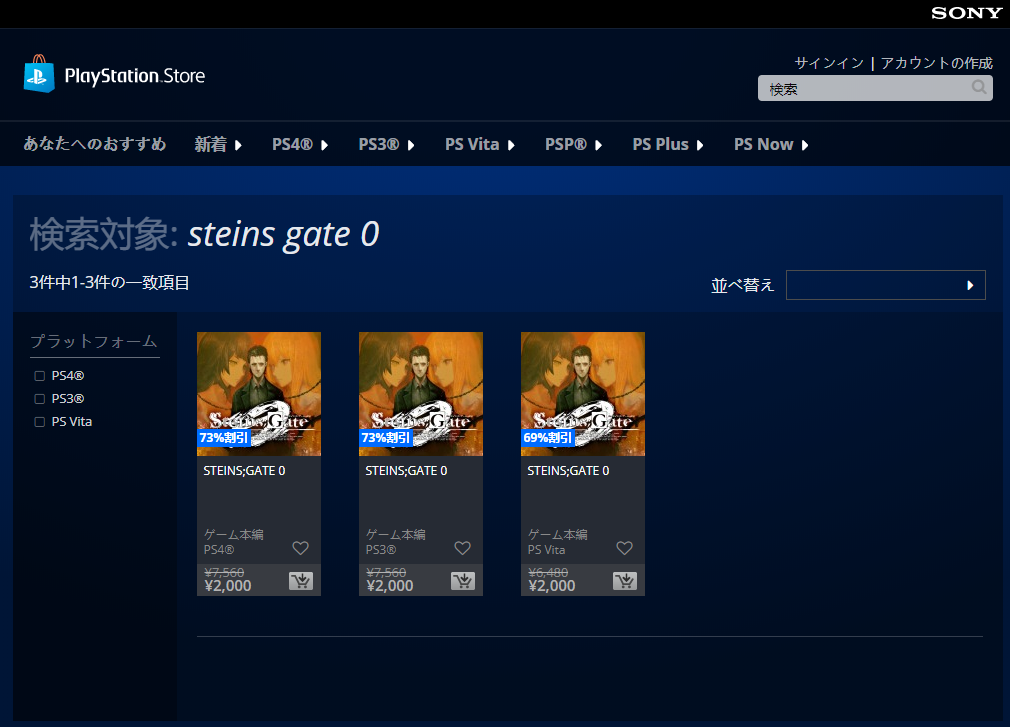Click the PlayStation Store shopping bag logo
The image size is (1010, 727).
39,73
